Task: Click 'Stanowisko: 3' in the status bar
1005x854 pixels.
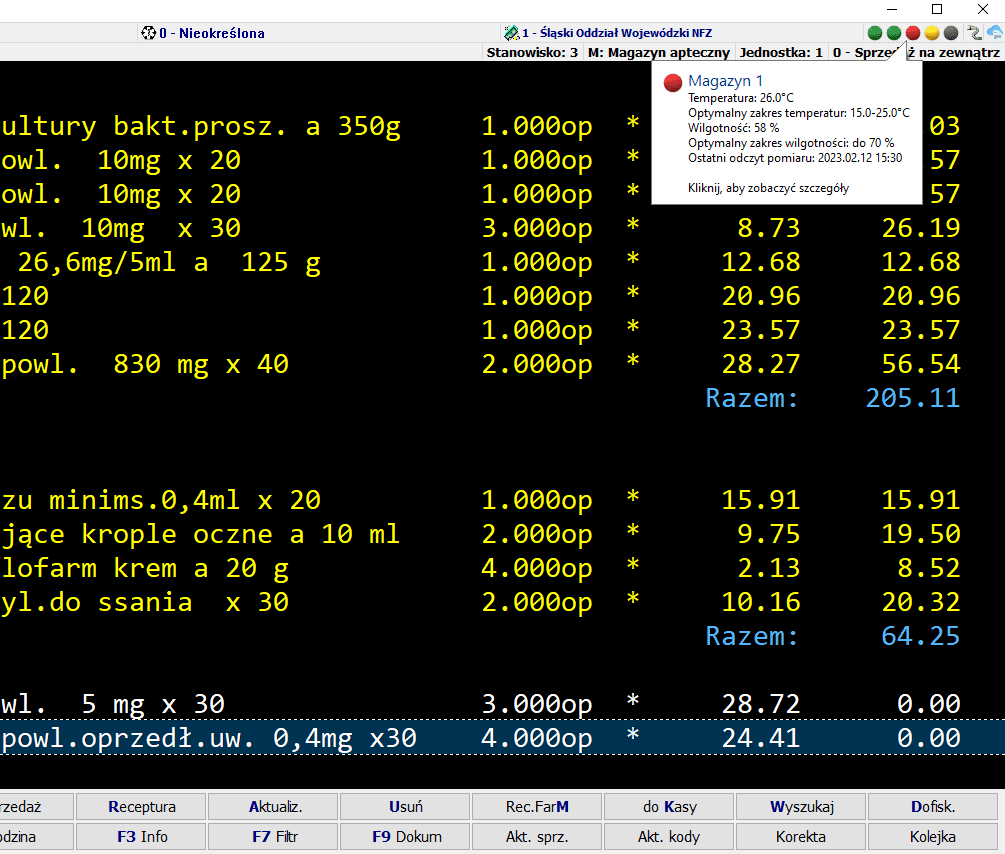Action: (532, 53)
